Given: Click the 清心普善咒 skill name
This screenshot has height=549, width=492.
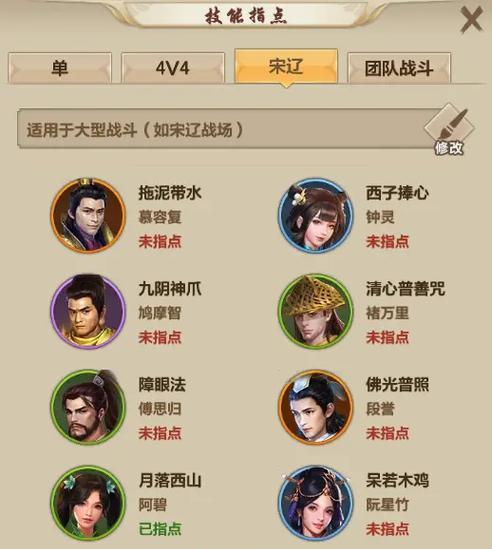Looking at the screenshot, I should coord(406,289).
